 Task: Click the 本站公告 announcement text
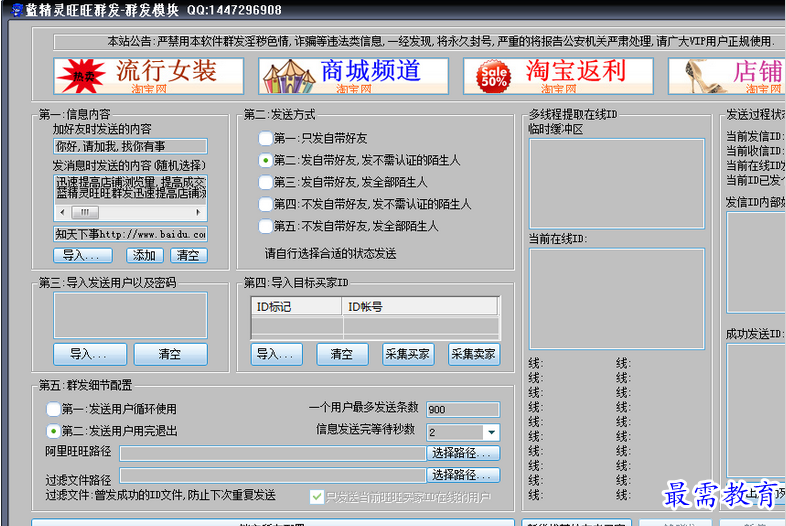[440, 42]
